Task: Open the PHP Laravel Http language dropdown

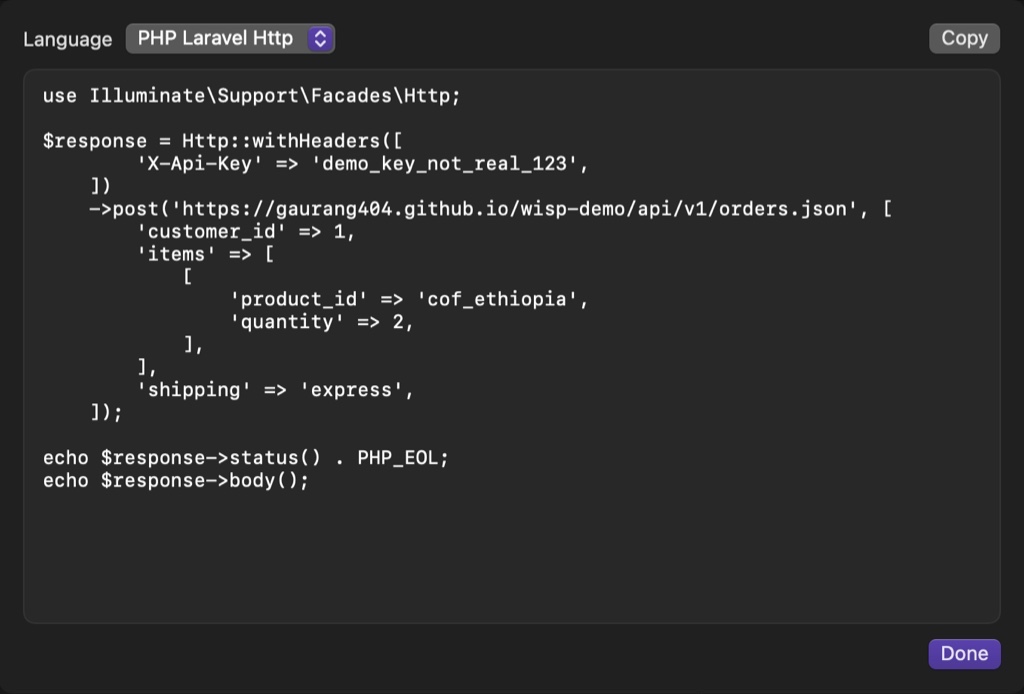Action: tap(230, 39)
